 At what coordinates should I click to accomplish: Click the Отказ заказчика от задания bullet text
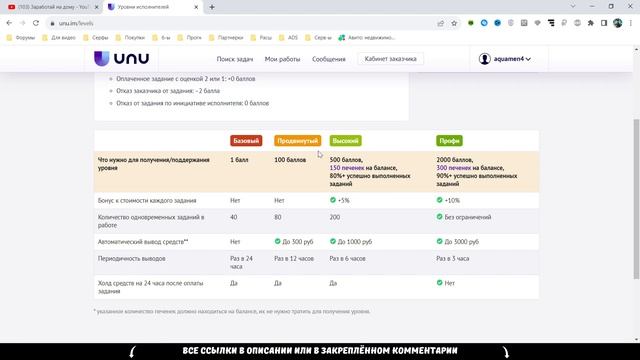tap(168, 91)
